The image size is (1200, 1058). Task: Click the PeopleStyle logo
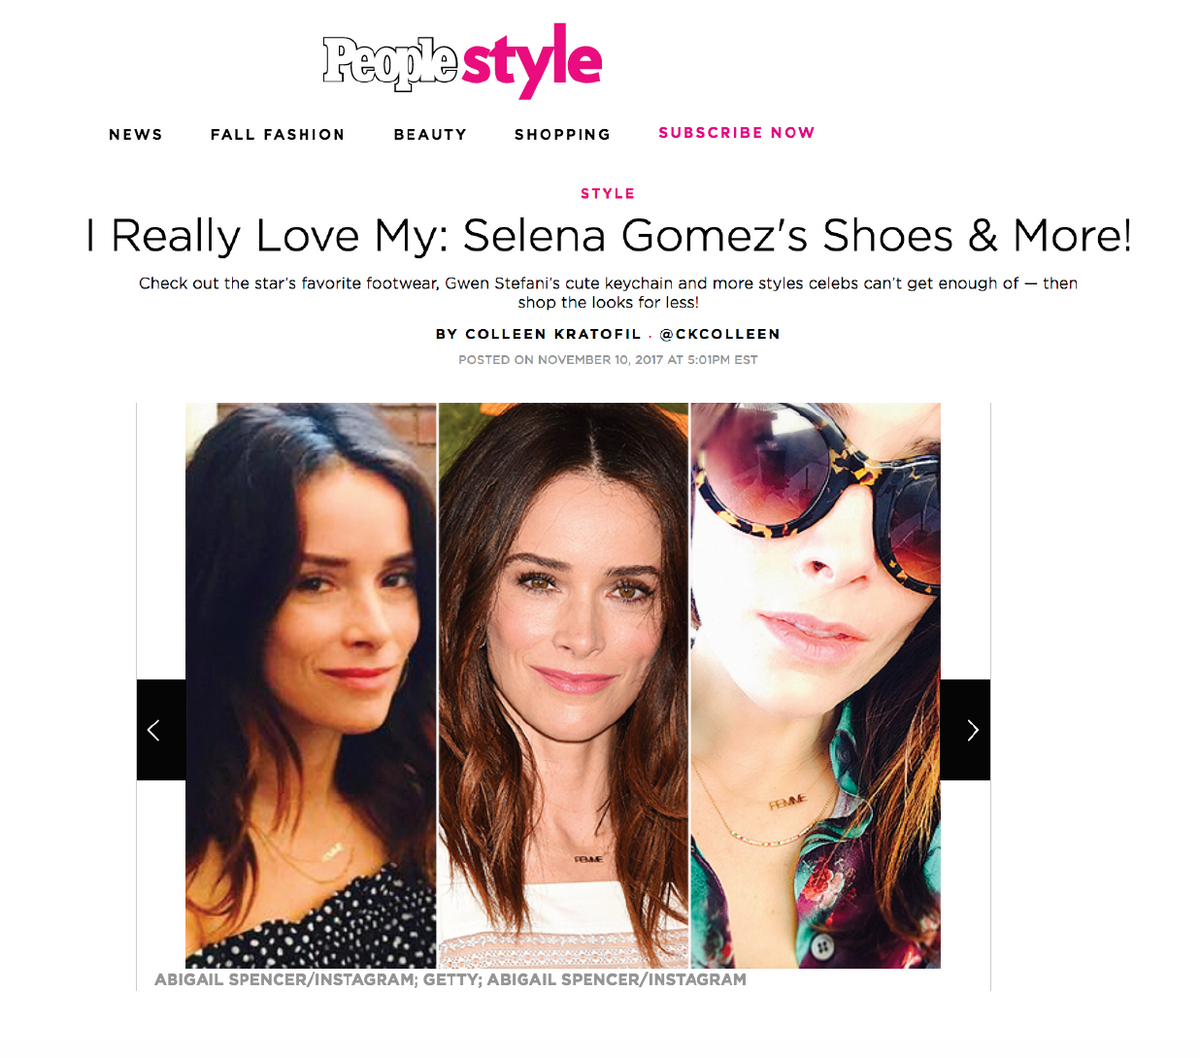462,60
